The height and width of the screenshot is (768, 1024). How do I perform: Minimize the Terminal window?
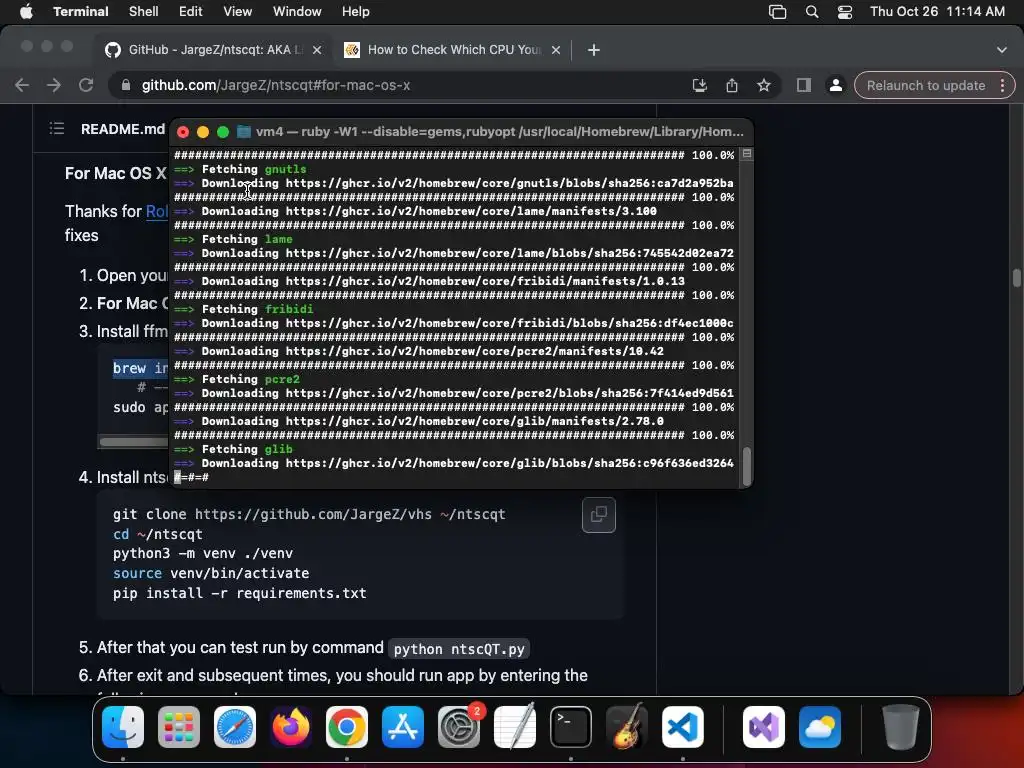point(203,132)
